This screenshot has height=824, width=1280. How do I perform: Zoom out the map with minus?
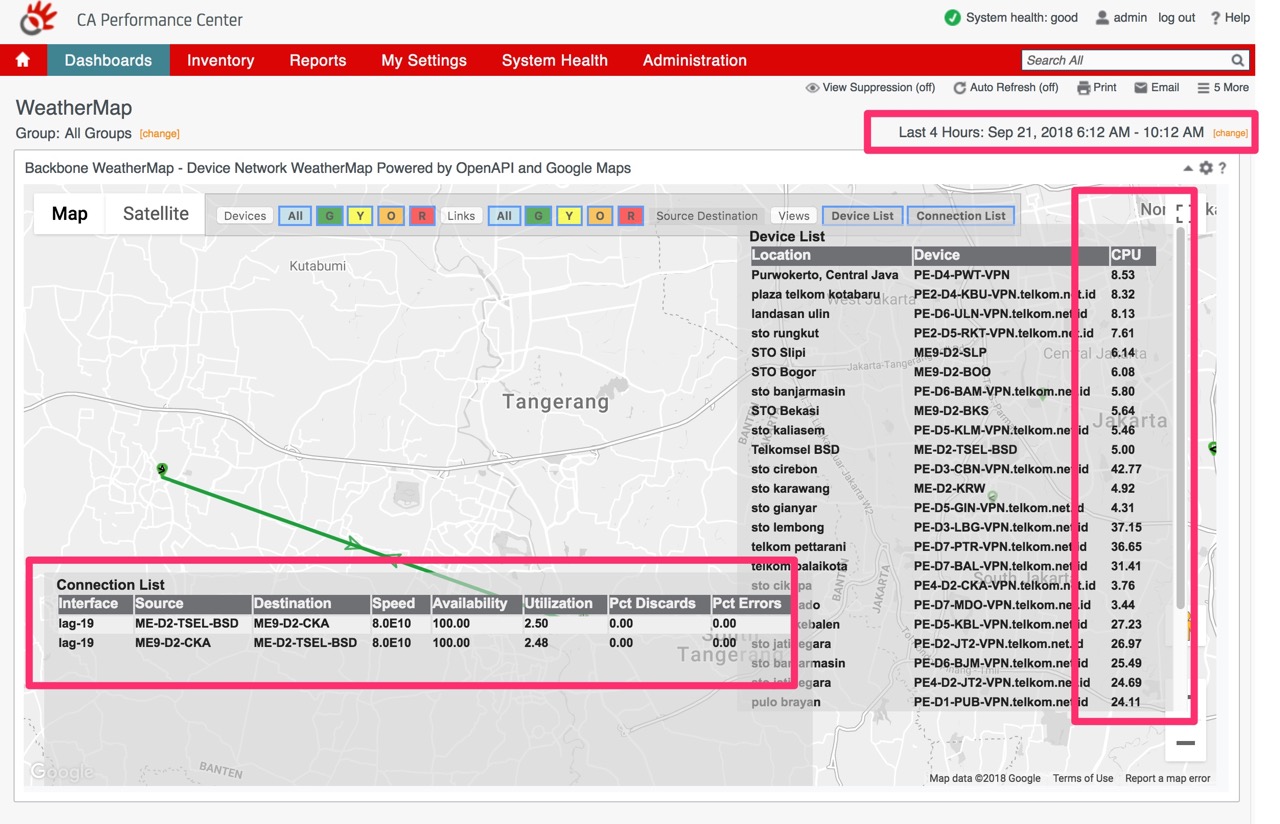(1185, 743)
